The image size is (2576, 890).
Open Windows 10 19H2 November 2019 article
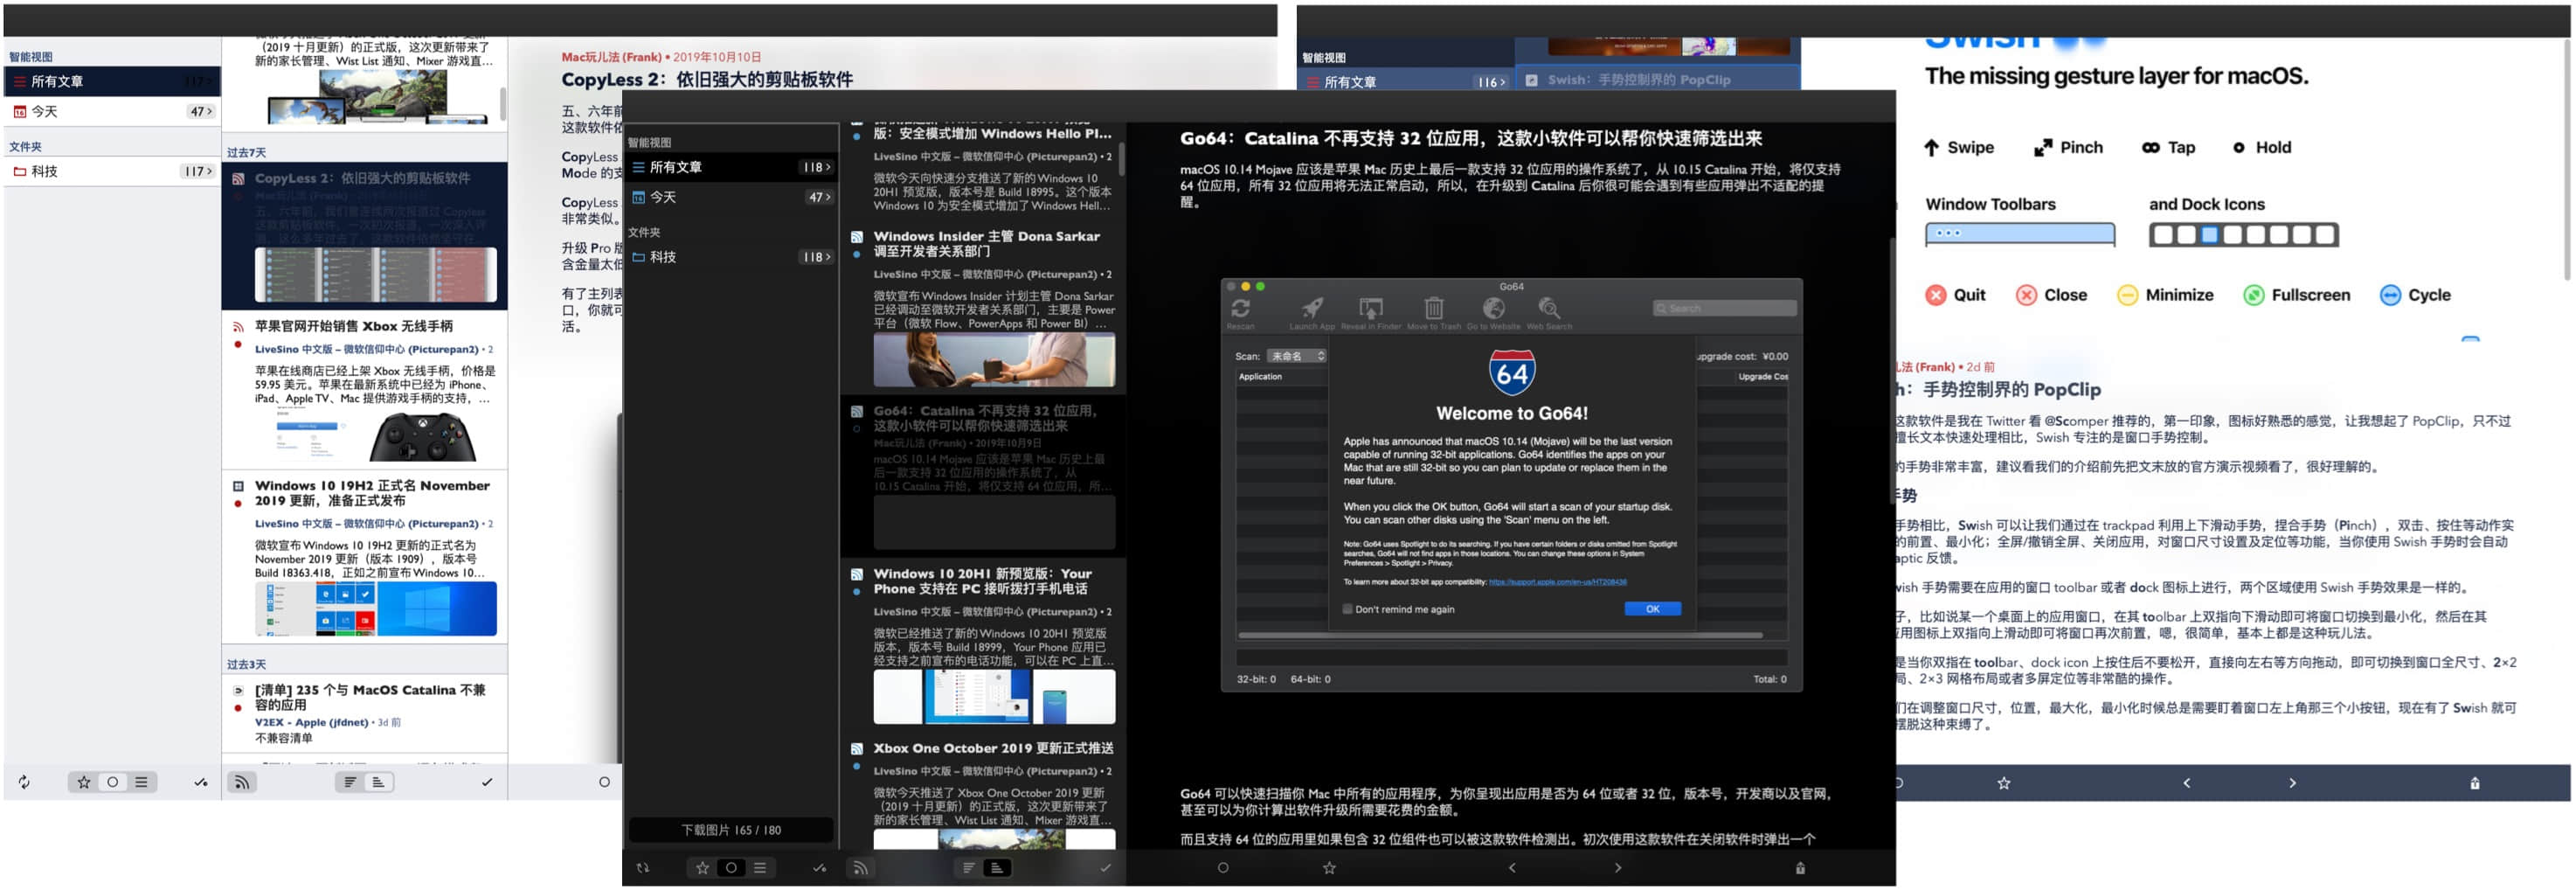pyautogui.click(x=365, y=558)
